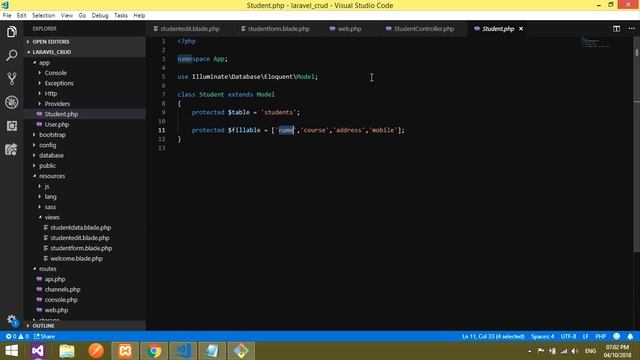640x360 pixels.
Task: Switch to the studentedit.blade.php tab
Action: (189, 29)
